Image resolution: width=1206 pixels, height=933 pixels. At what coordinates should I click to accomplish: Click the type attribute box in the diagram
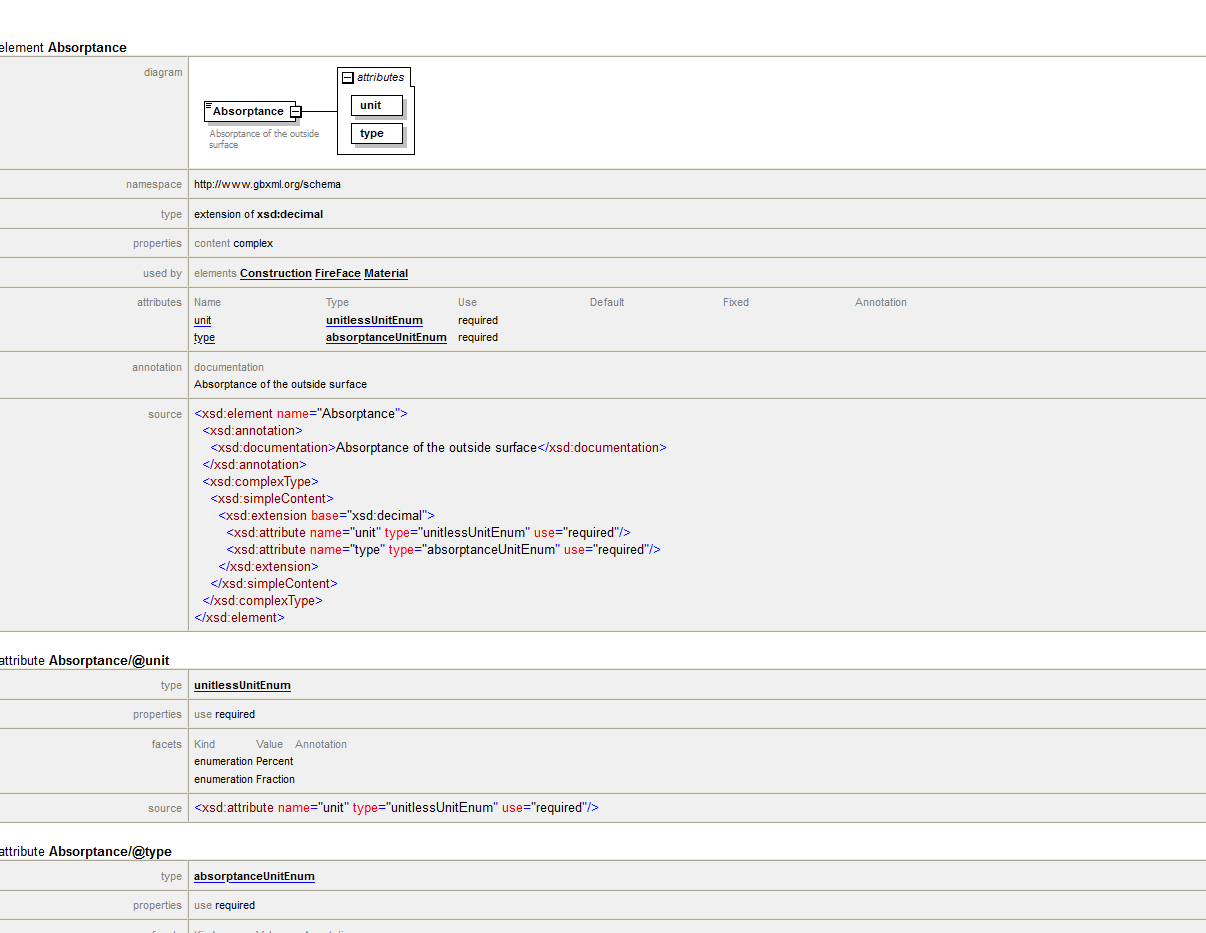377,133
